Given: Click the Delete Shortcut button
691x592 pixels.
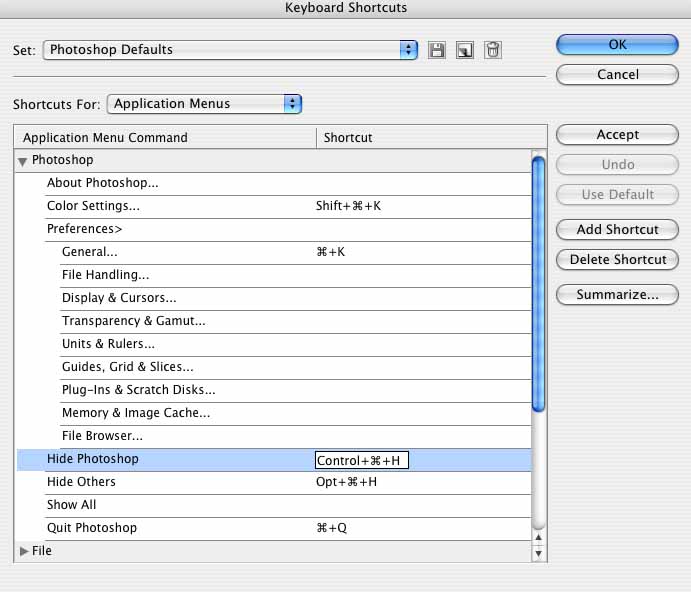Looking at the screenshot, I should pos(617,260).
